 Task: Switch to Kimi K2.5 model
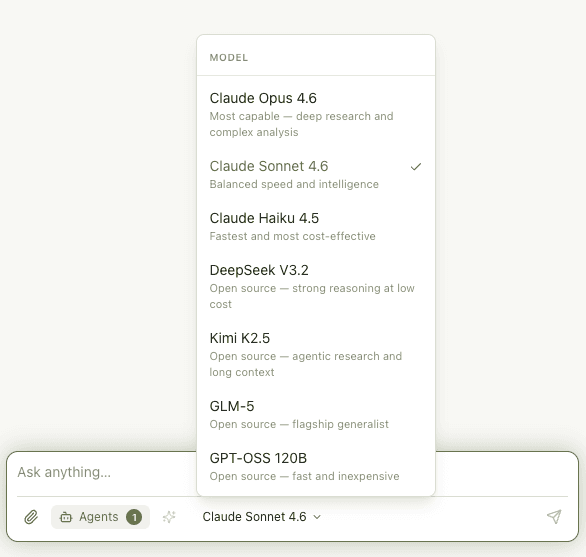(316, 354)
